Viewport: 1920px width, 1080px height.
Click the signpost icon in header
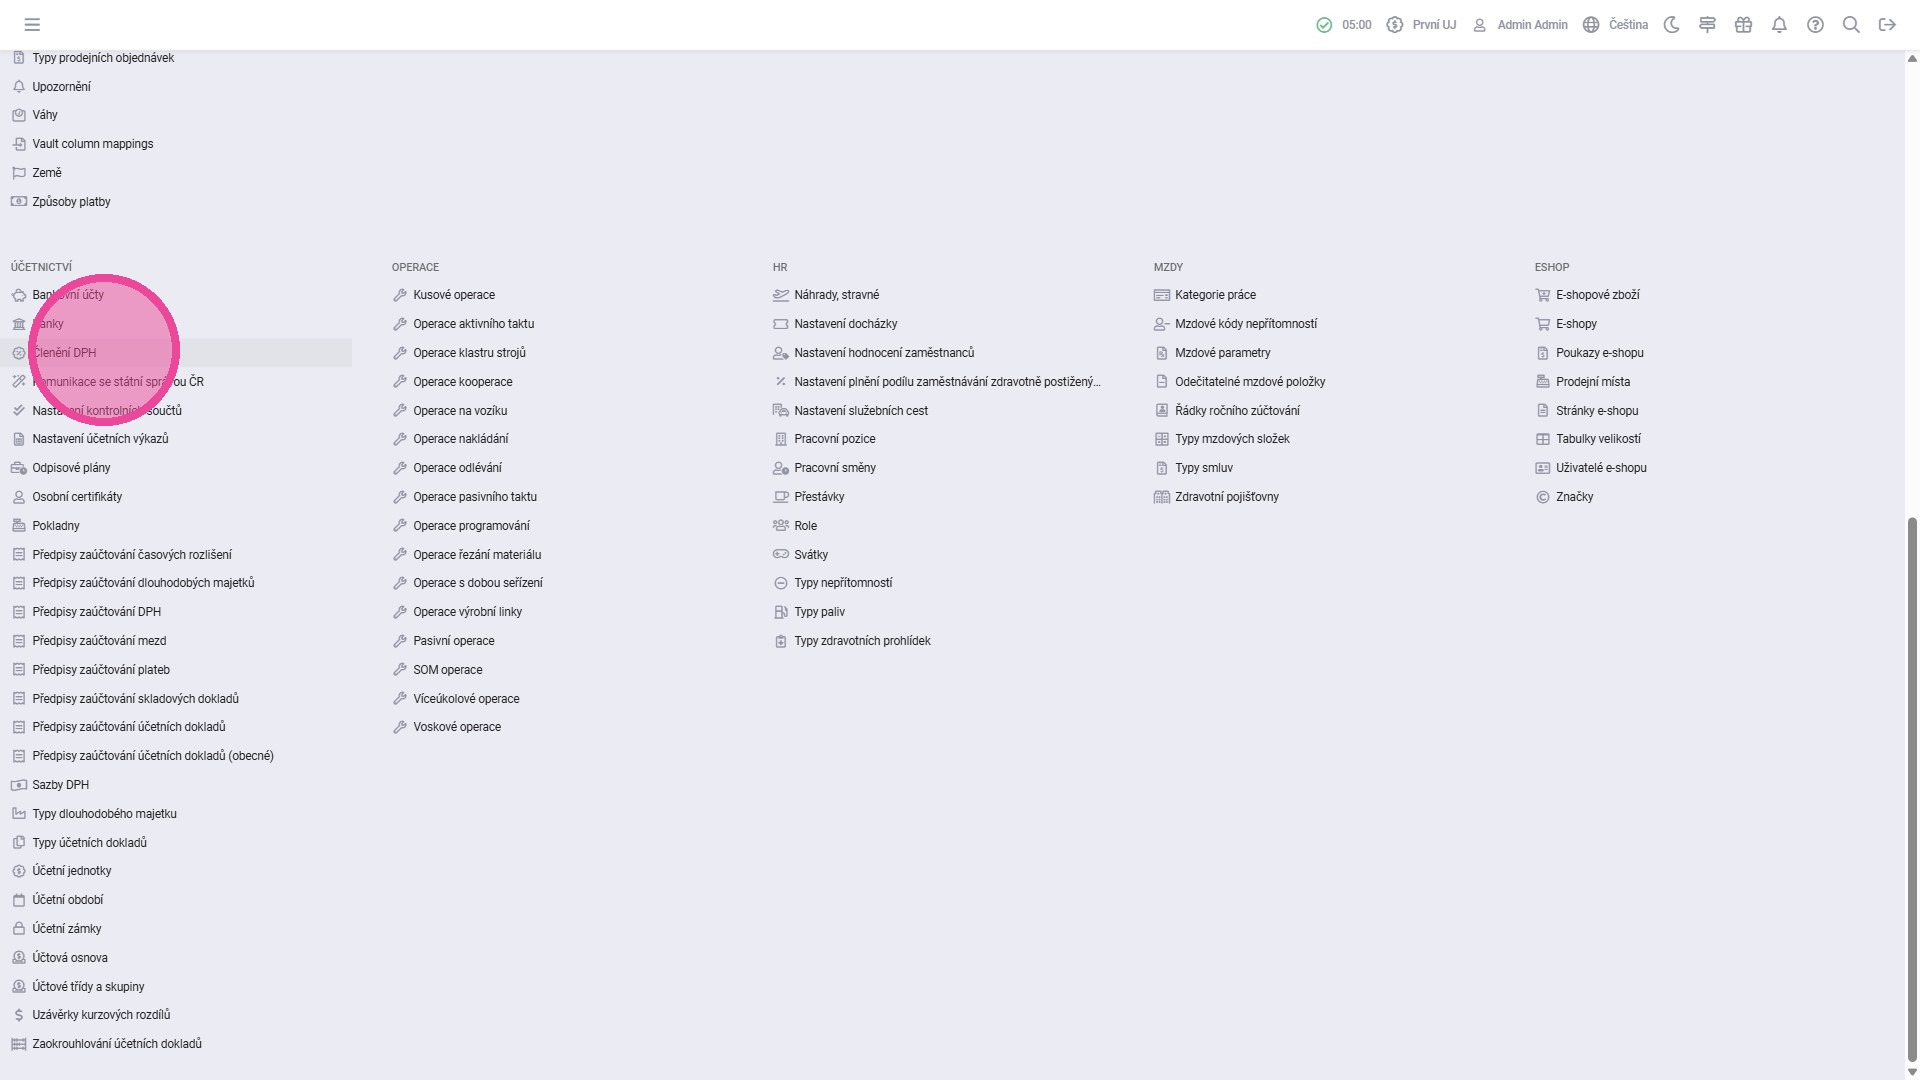pyautogui.click(x=1707, y=25)
